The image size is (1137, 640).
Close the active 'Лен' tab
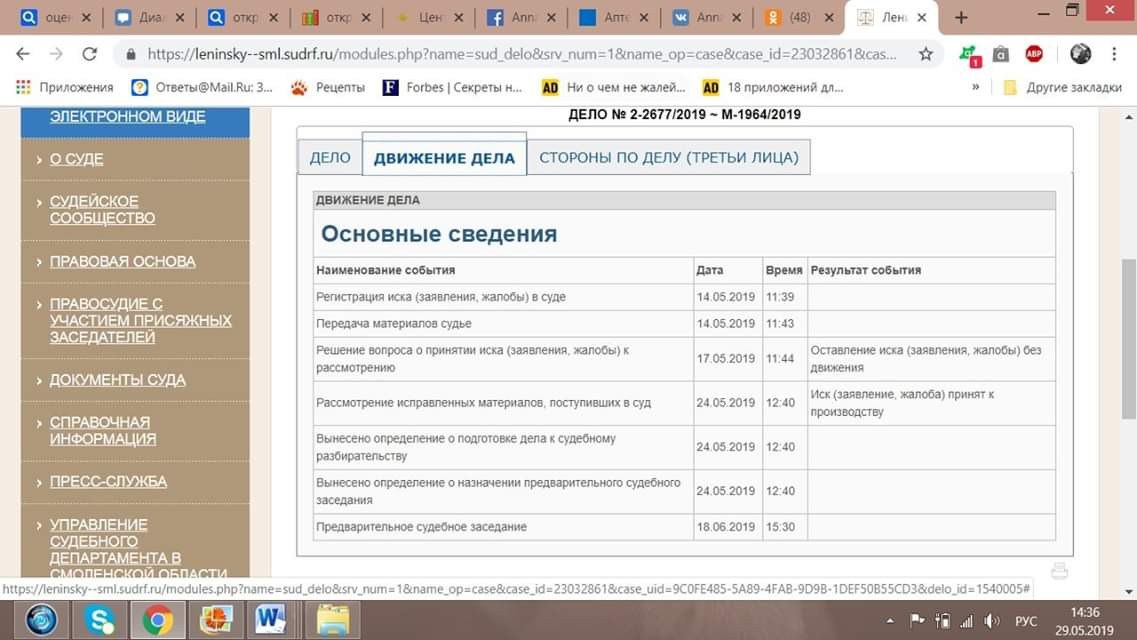pyautogui.click(x=922, y=17)
